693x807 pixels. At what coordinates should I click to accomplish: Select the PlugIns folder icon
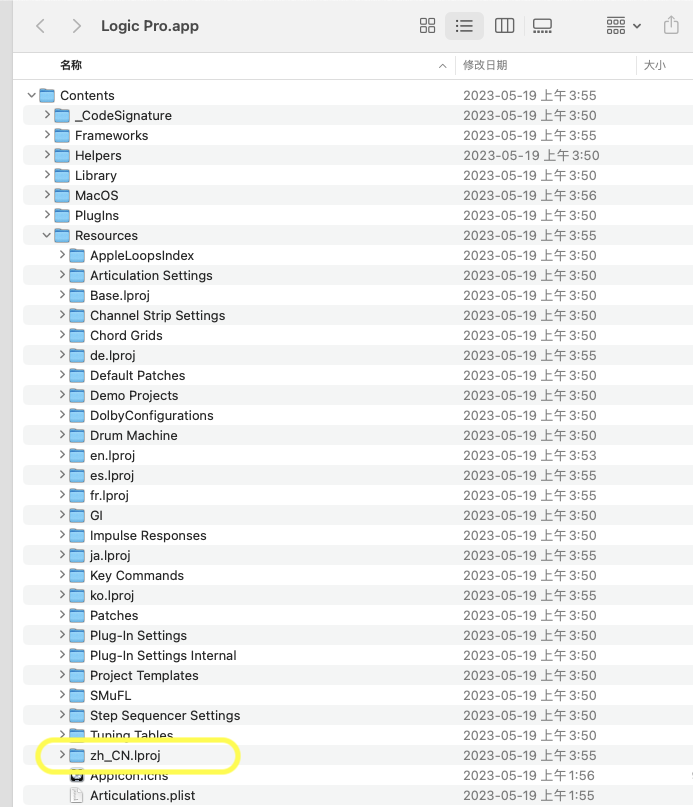pos(62,216)
